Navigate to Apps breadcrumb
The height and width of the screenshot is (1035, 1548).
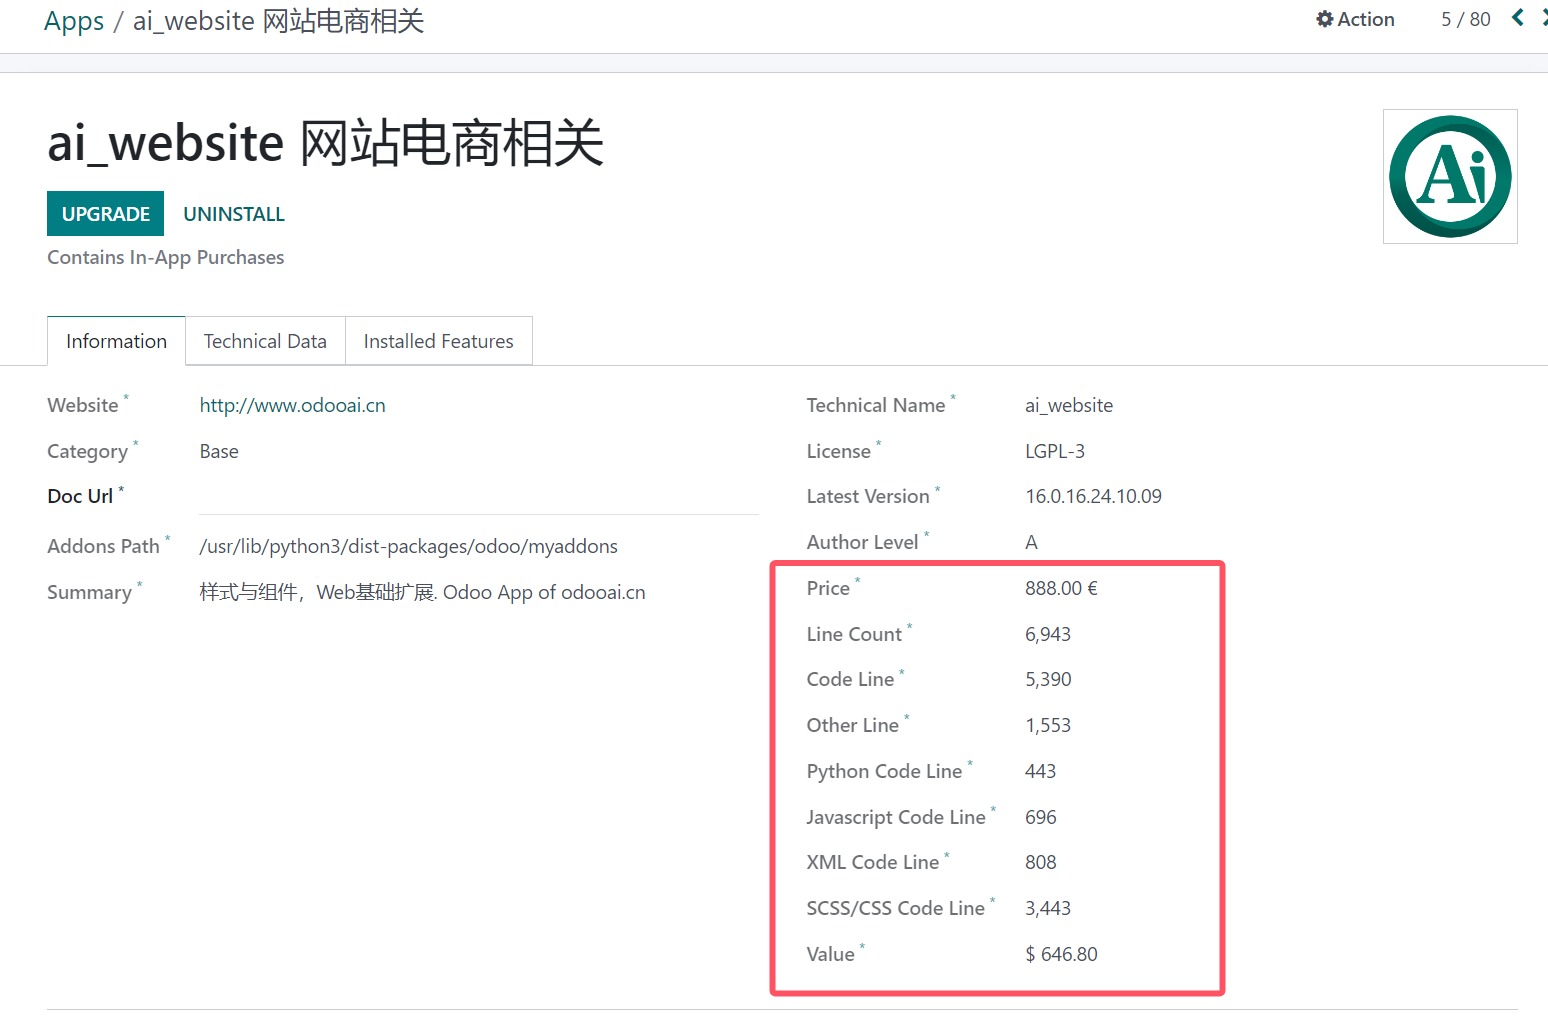74,21
